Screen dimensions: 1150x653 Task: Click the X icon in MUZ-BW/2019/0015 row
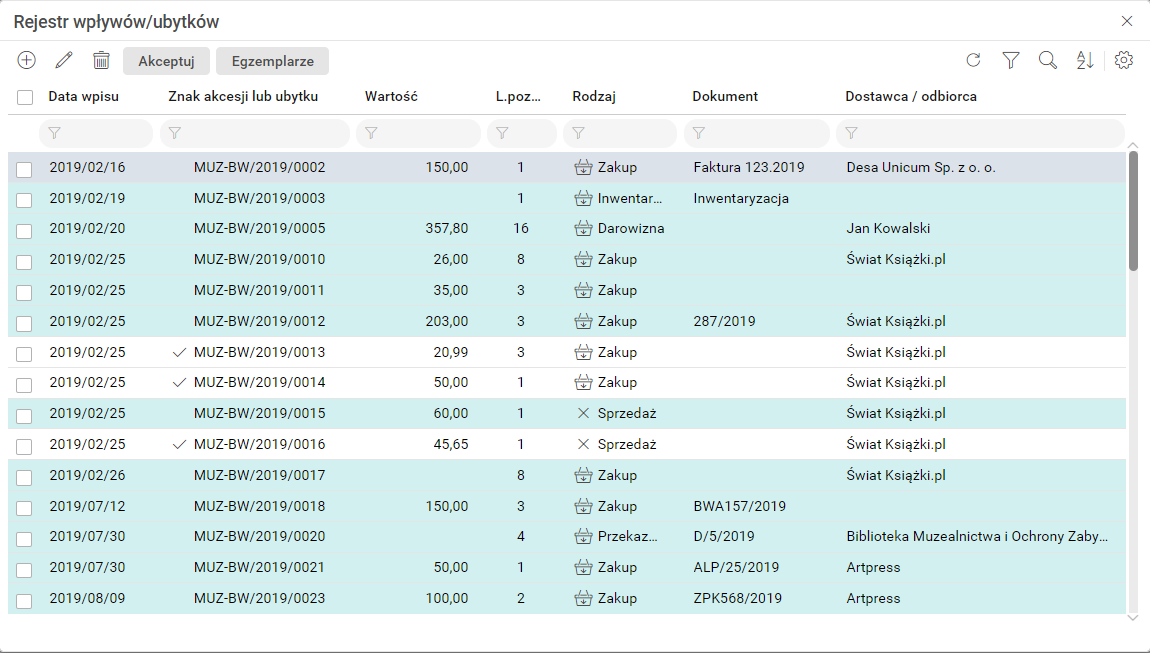[583, 413]
